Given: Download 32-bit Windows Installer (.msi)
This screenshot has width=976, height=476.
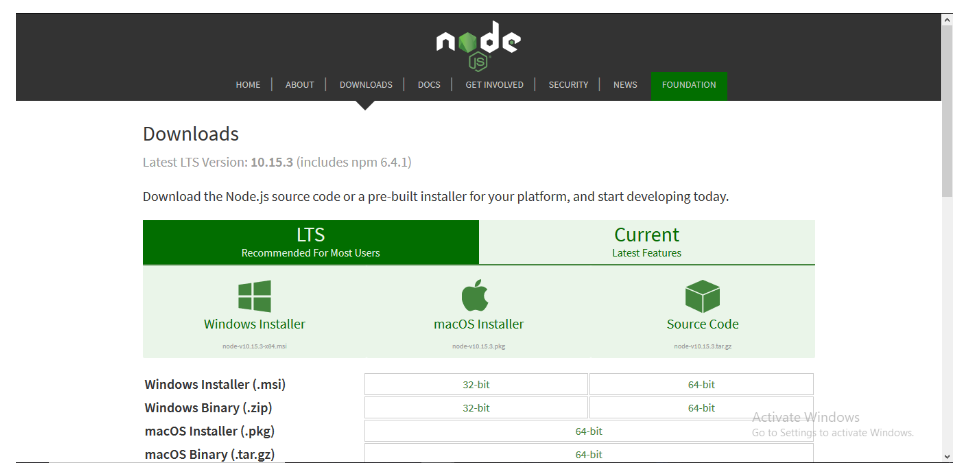Looking at the screenshot, I should [476, 385].
